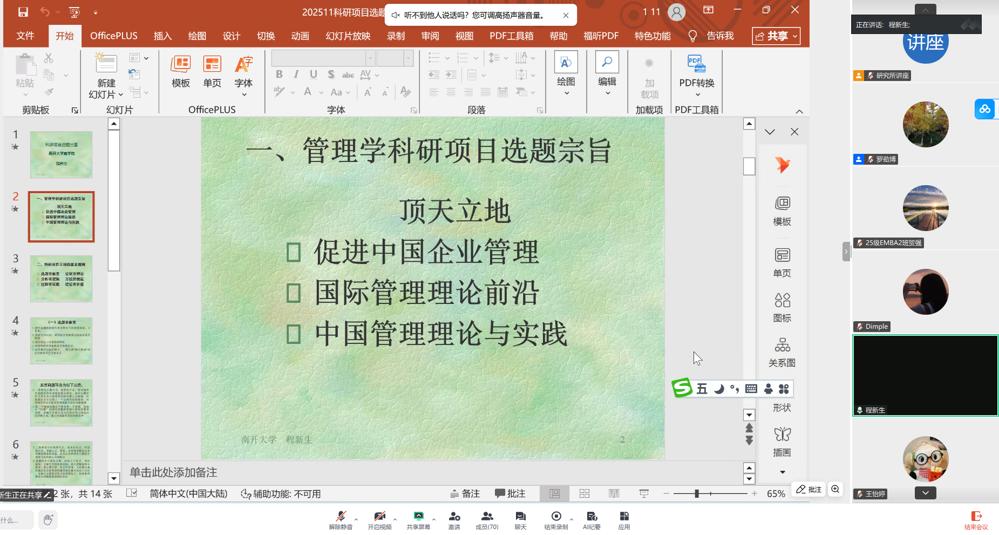
Task: Toggle italic formatting I in the font group
Action: (x=296, y=75)
